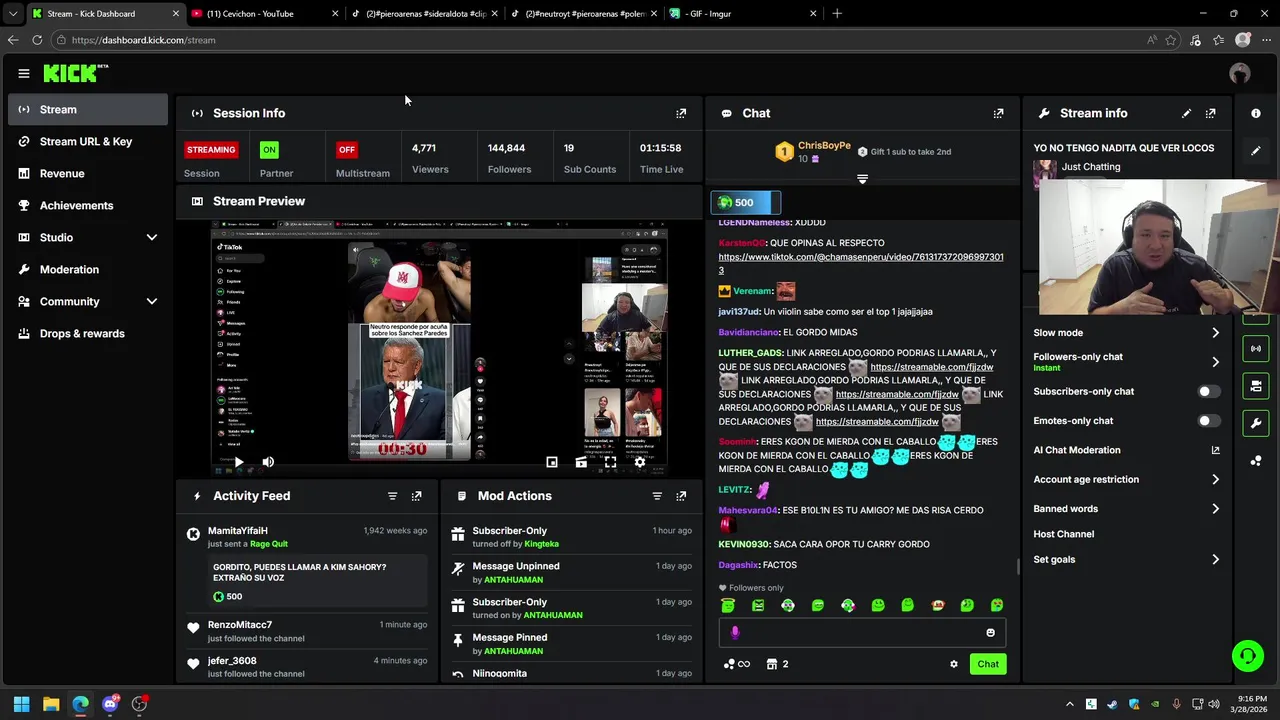1280x720 pixels.
Task: Toggle Subscribers-only chat switch
Action: 1209,392
